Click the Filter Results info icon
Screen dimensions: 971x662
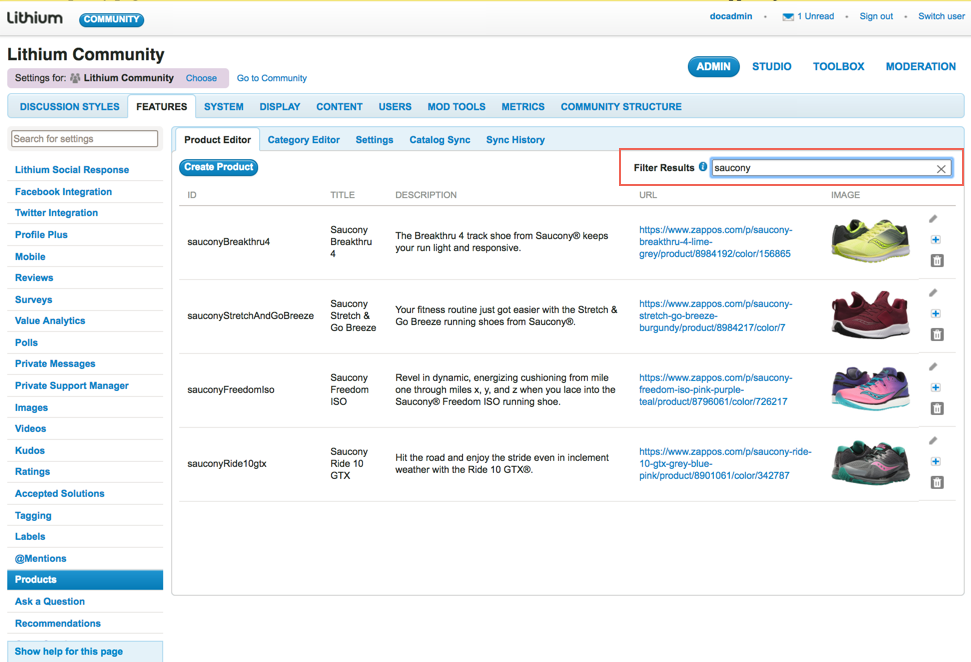point(703,167)
